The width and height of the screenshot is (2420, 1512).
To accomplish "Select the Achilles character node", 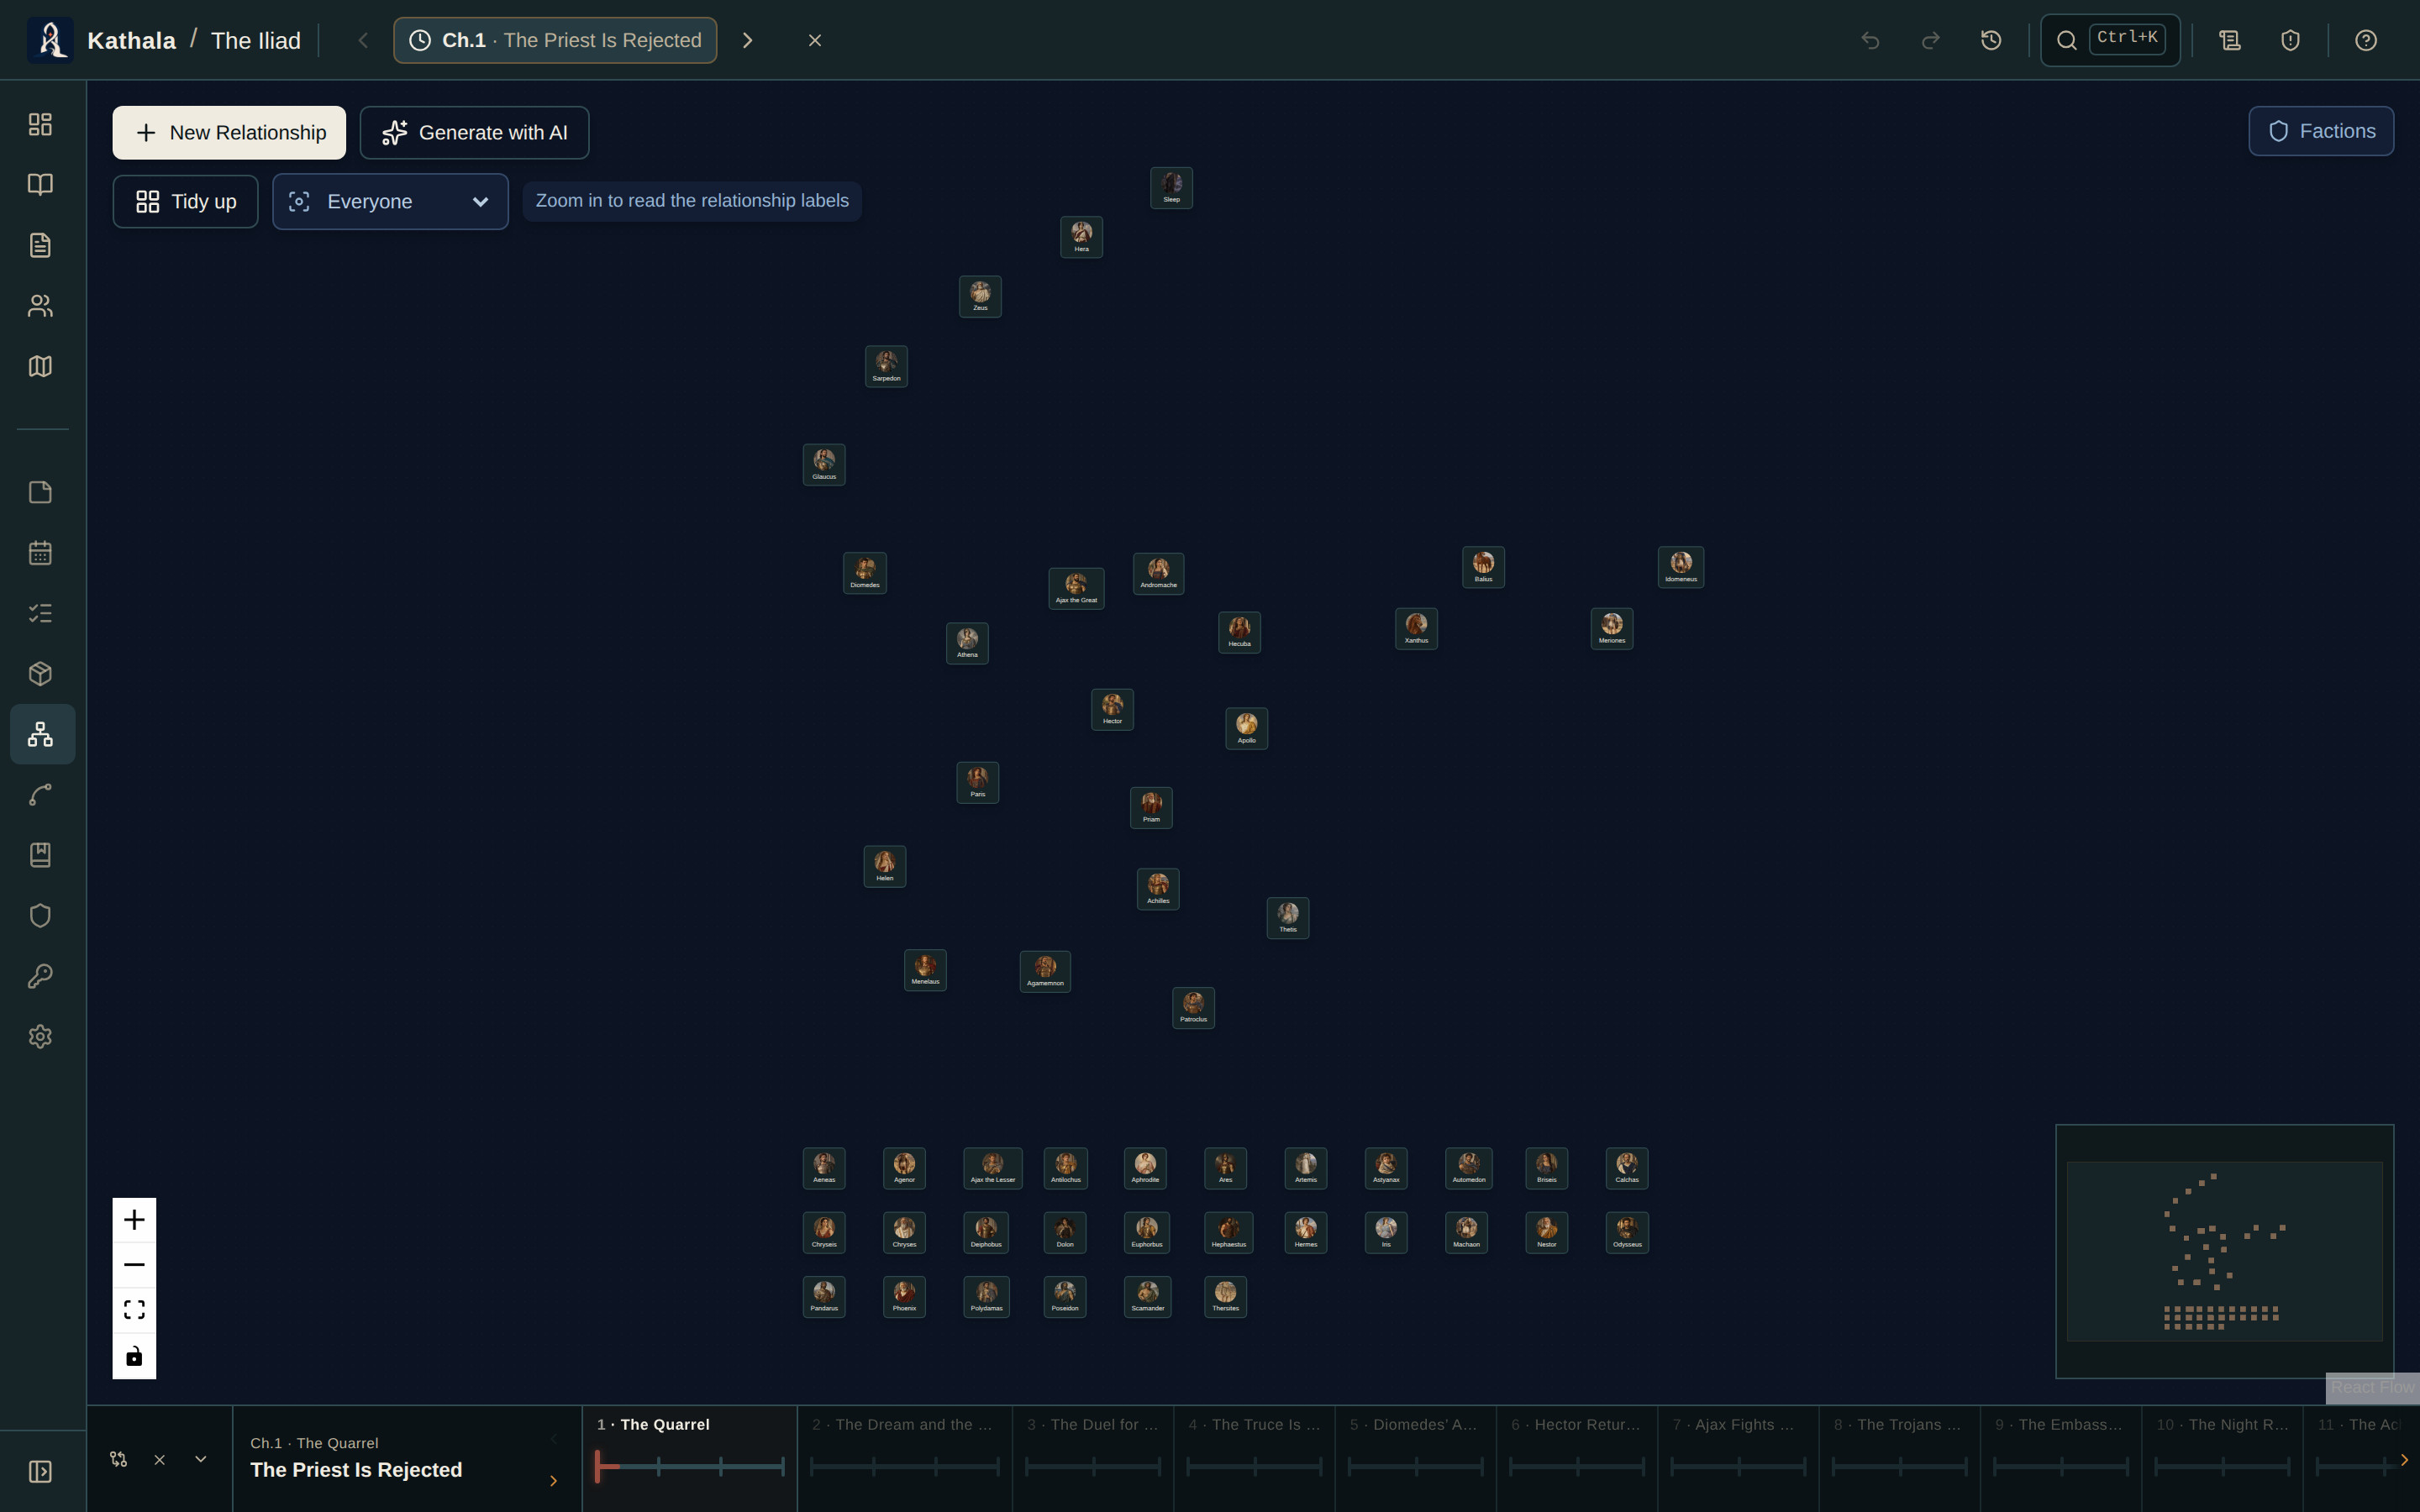I will [x=1158, y=889].
